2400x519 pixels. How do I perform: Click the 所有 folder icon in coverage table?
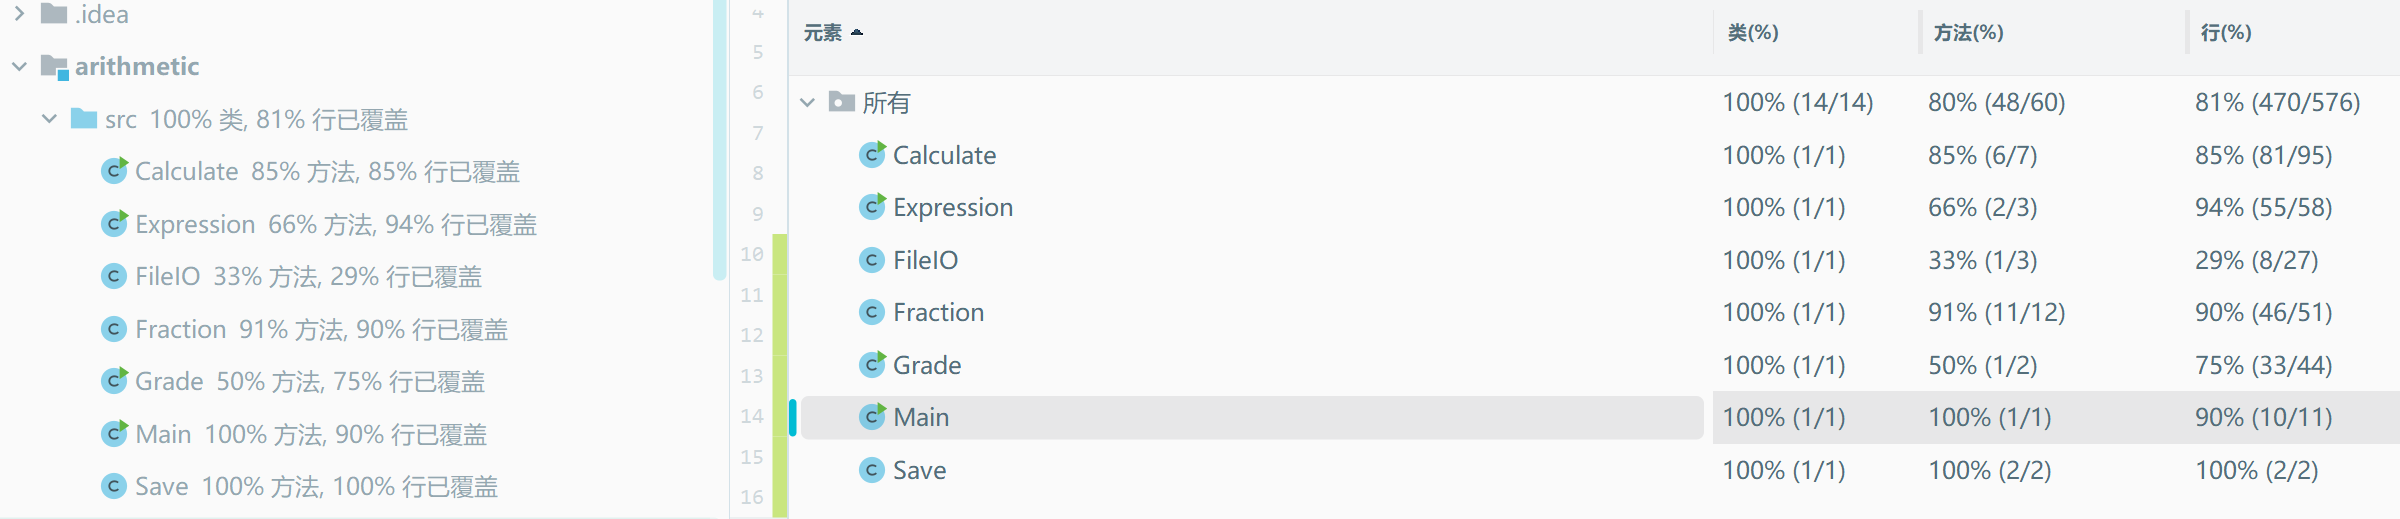point(842,102)
